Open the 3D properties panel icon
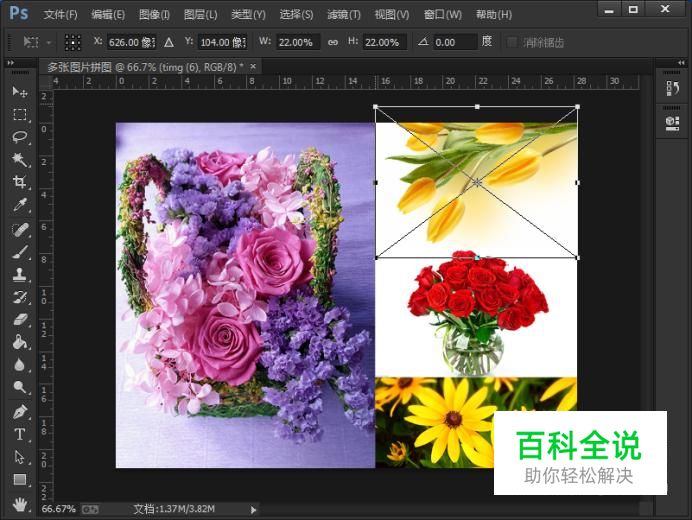692x520 pixels. click(x=672, y=123)
